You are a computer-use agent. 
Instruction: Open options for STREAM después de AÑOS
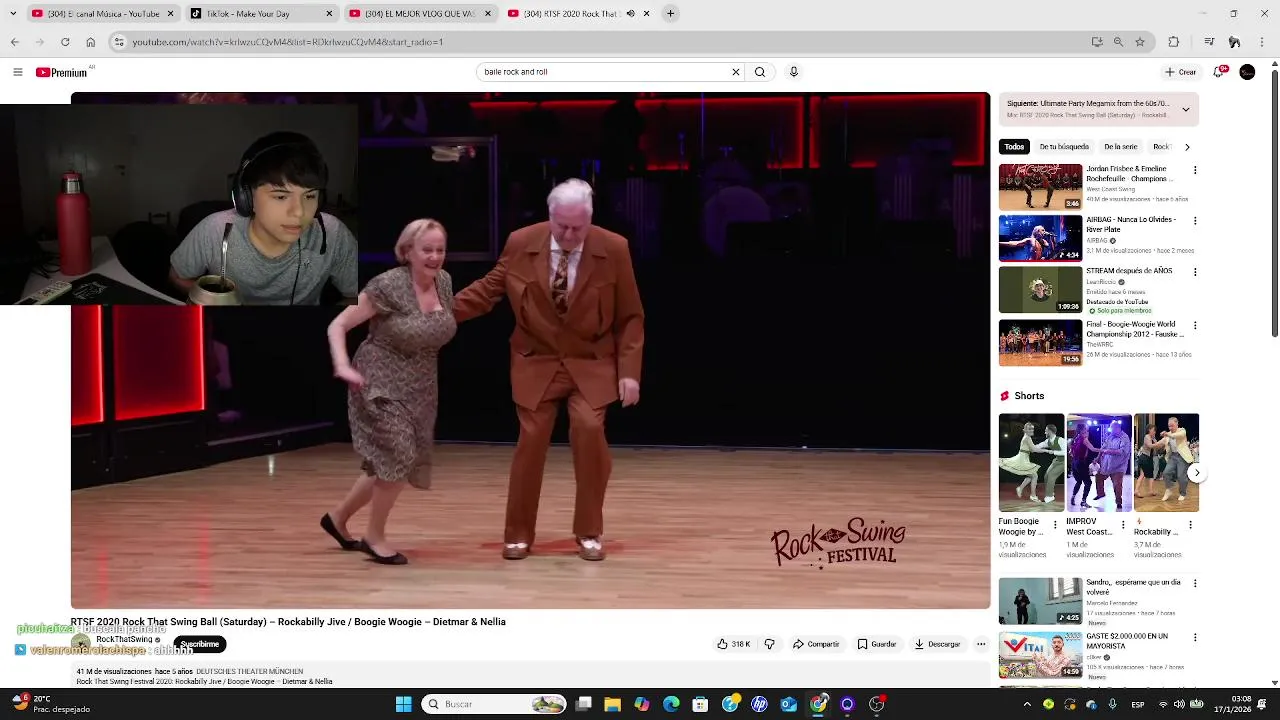[1195, 272]
